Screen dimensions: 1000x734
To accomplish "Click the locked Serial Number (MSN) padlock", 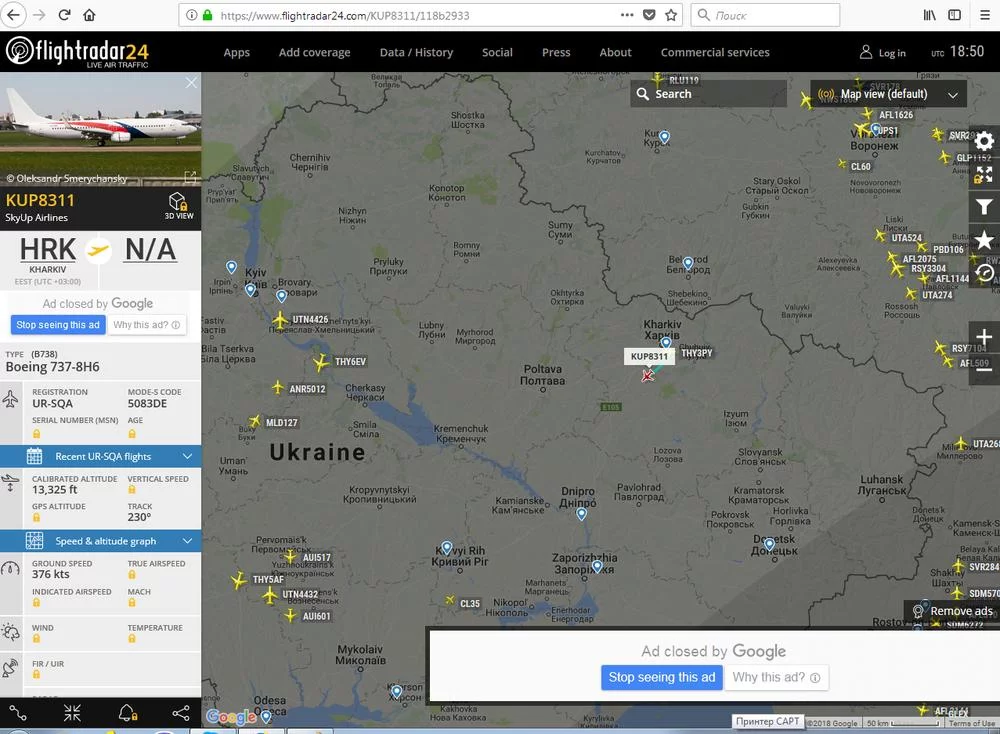I will [36, 434].
